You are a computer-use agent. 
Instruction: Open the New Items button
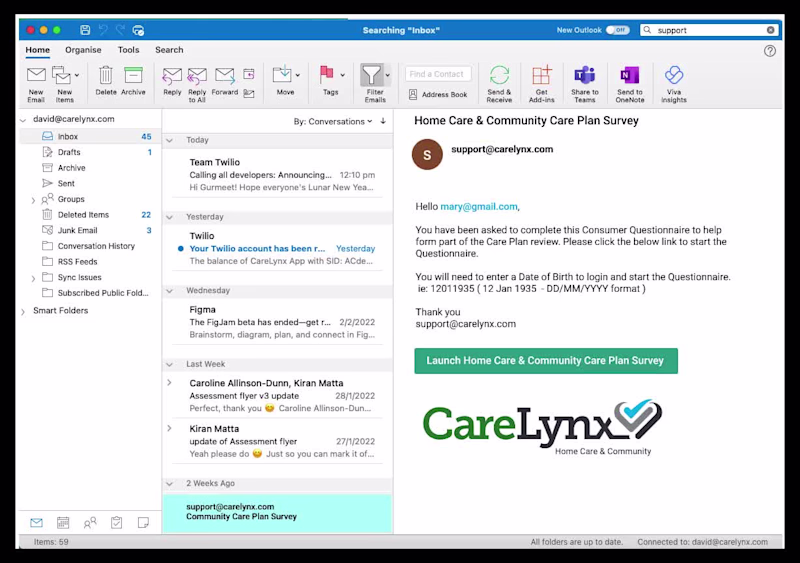tap(64, 84)
